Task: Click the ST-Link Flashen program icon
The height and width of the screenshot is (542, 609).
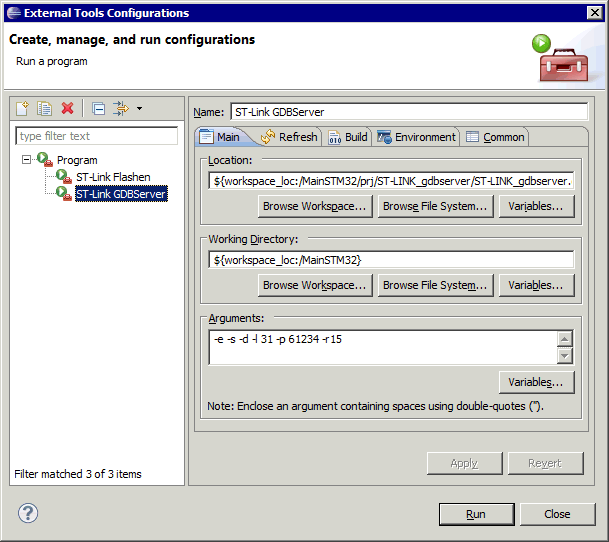Action: tap(64, 176)
